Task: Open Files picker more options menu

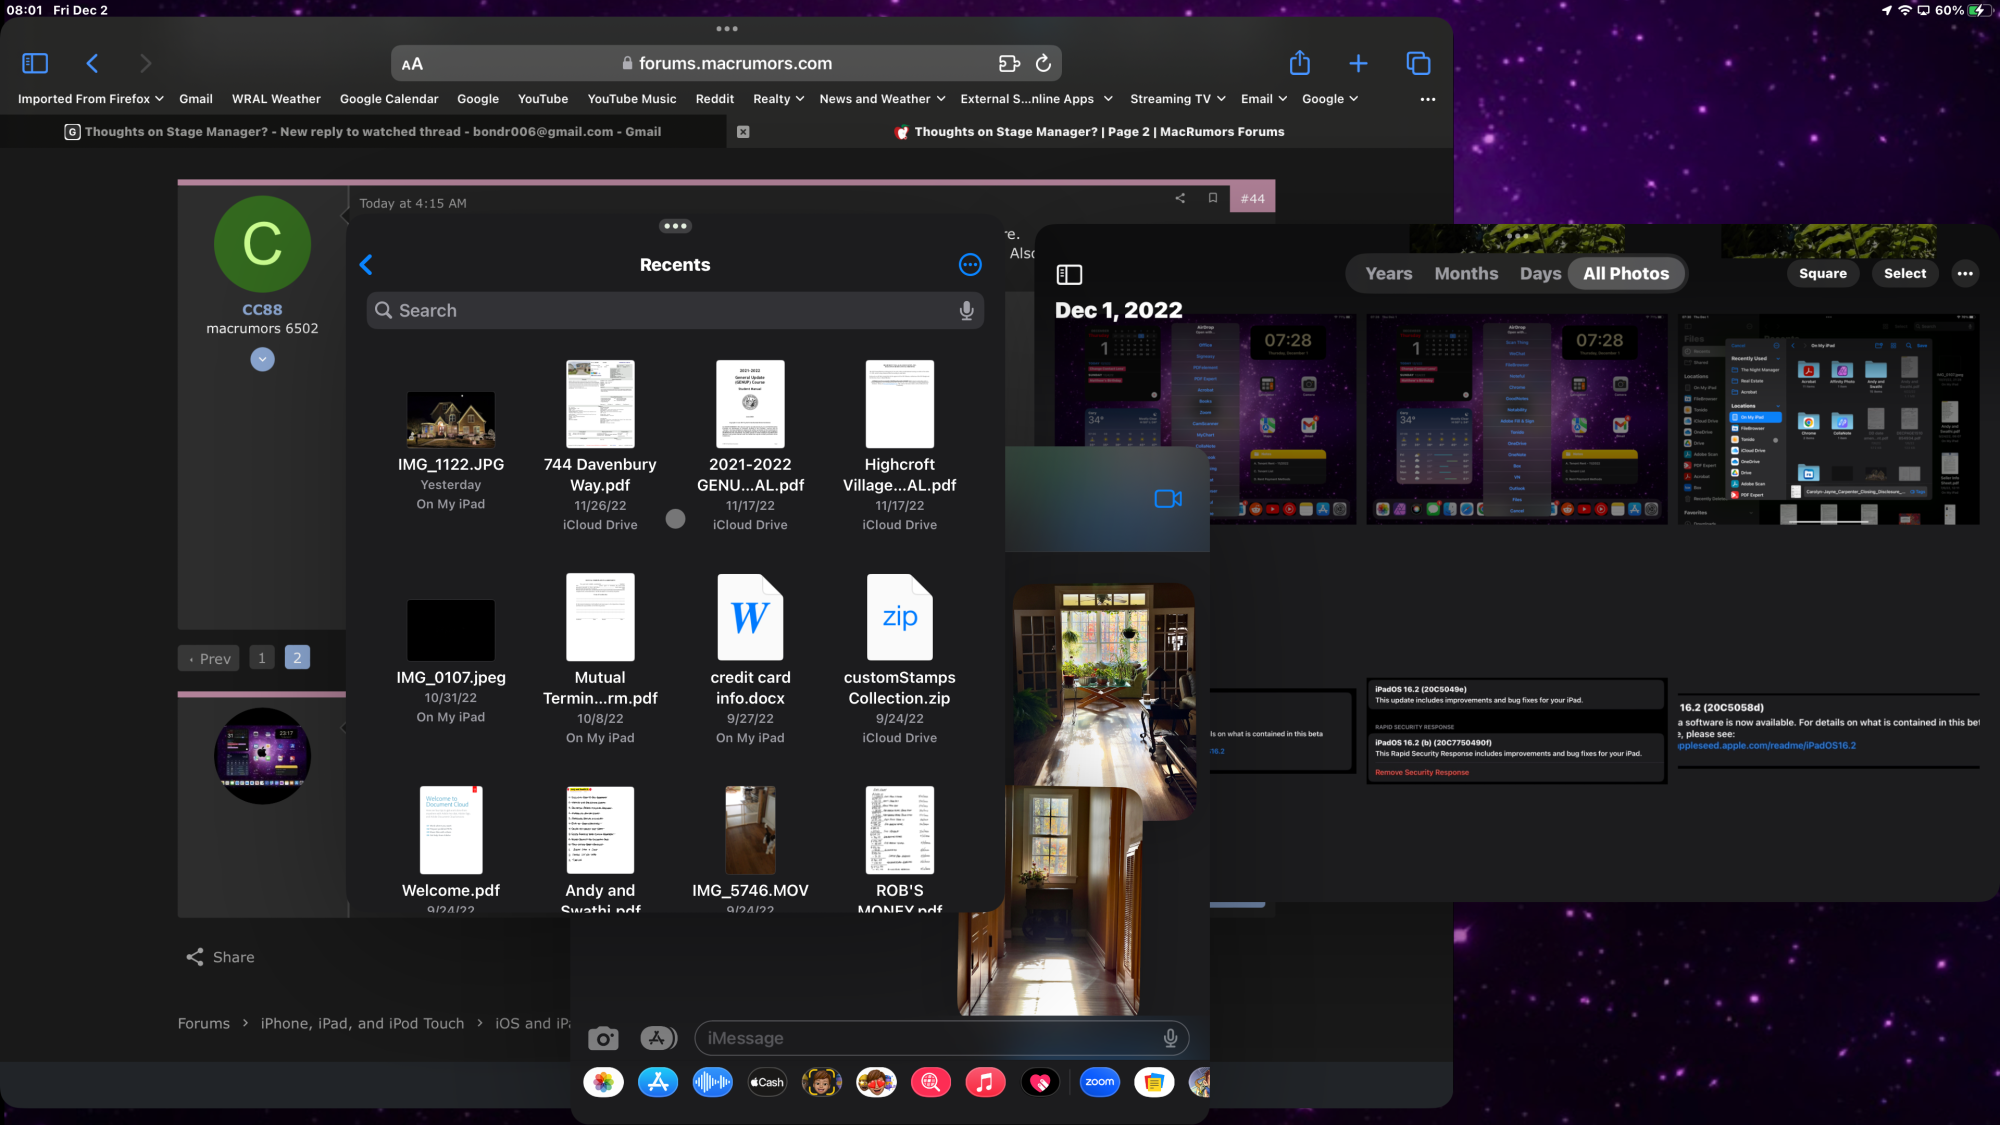Action: pyautogui.click(x=970, y=265)
